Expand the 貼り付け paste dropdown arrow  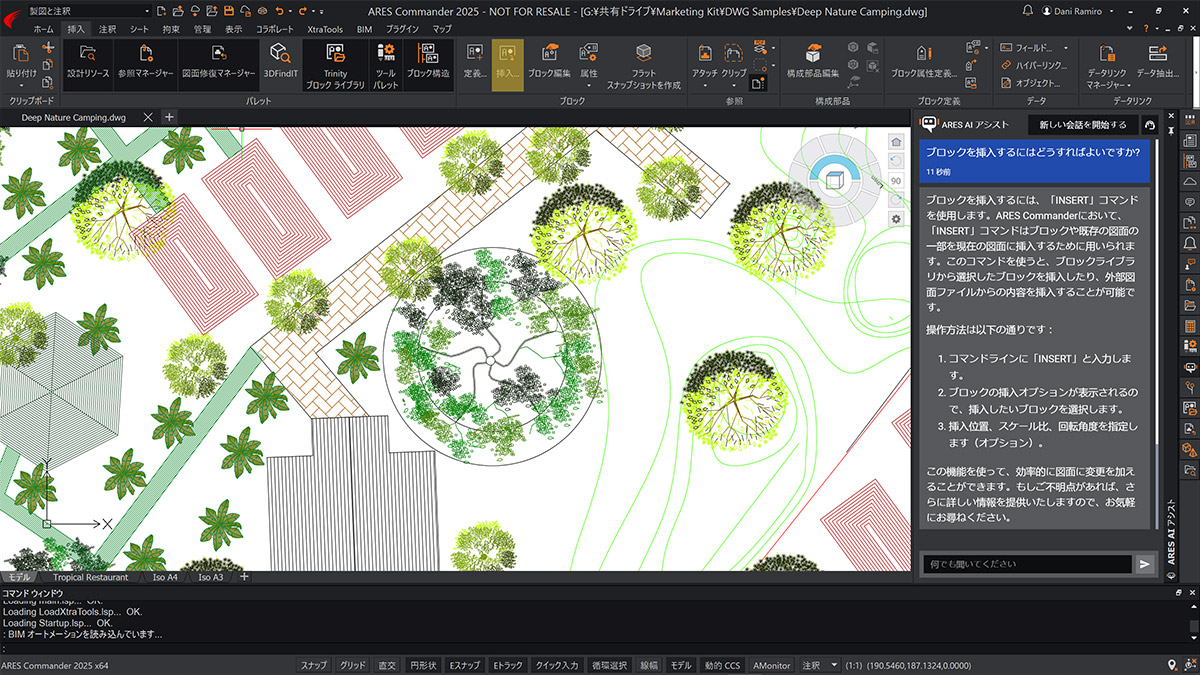coord(21,85)
